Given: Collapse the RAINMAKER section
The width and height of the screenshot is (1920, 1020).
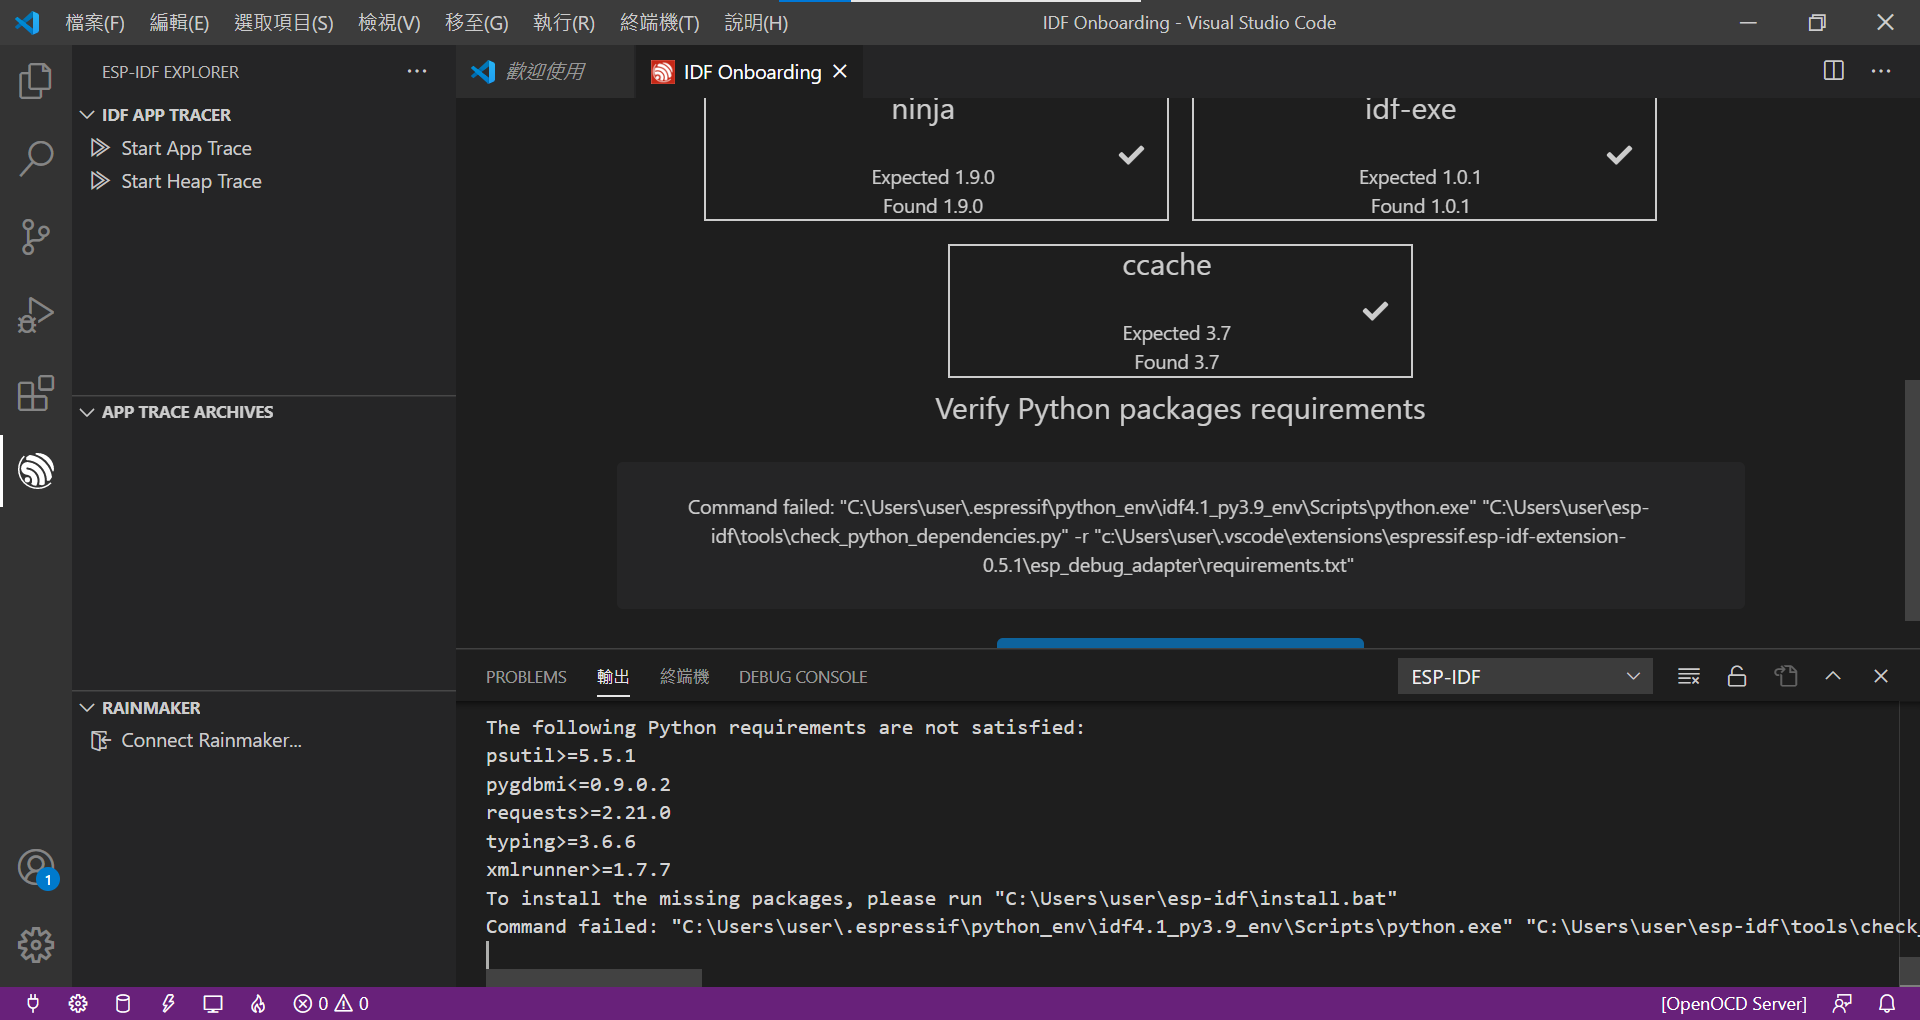Looking at the screenshot, I should pyautogui.click(x=264, y=708).
